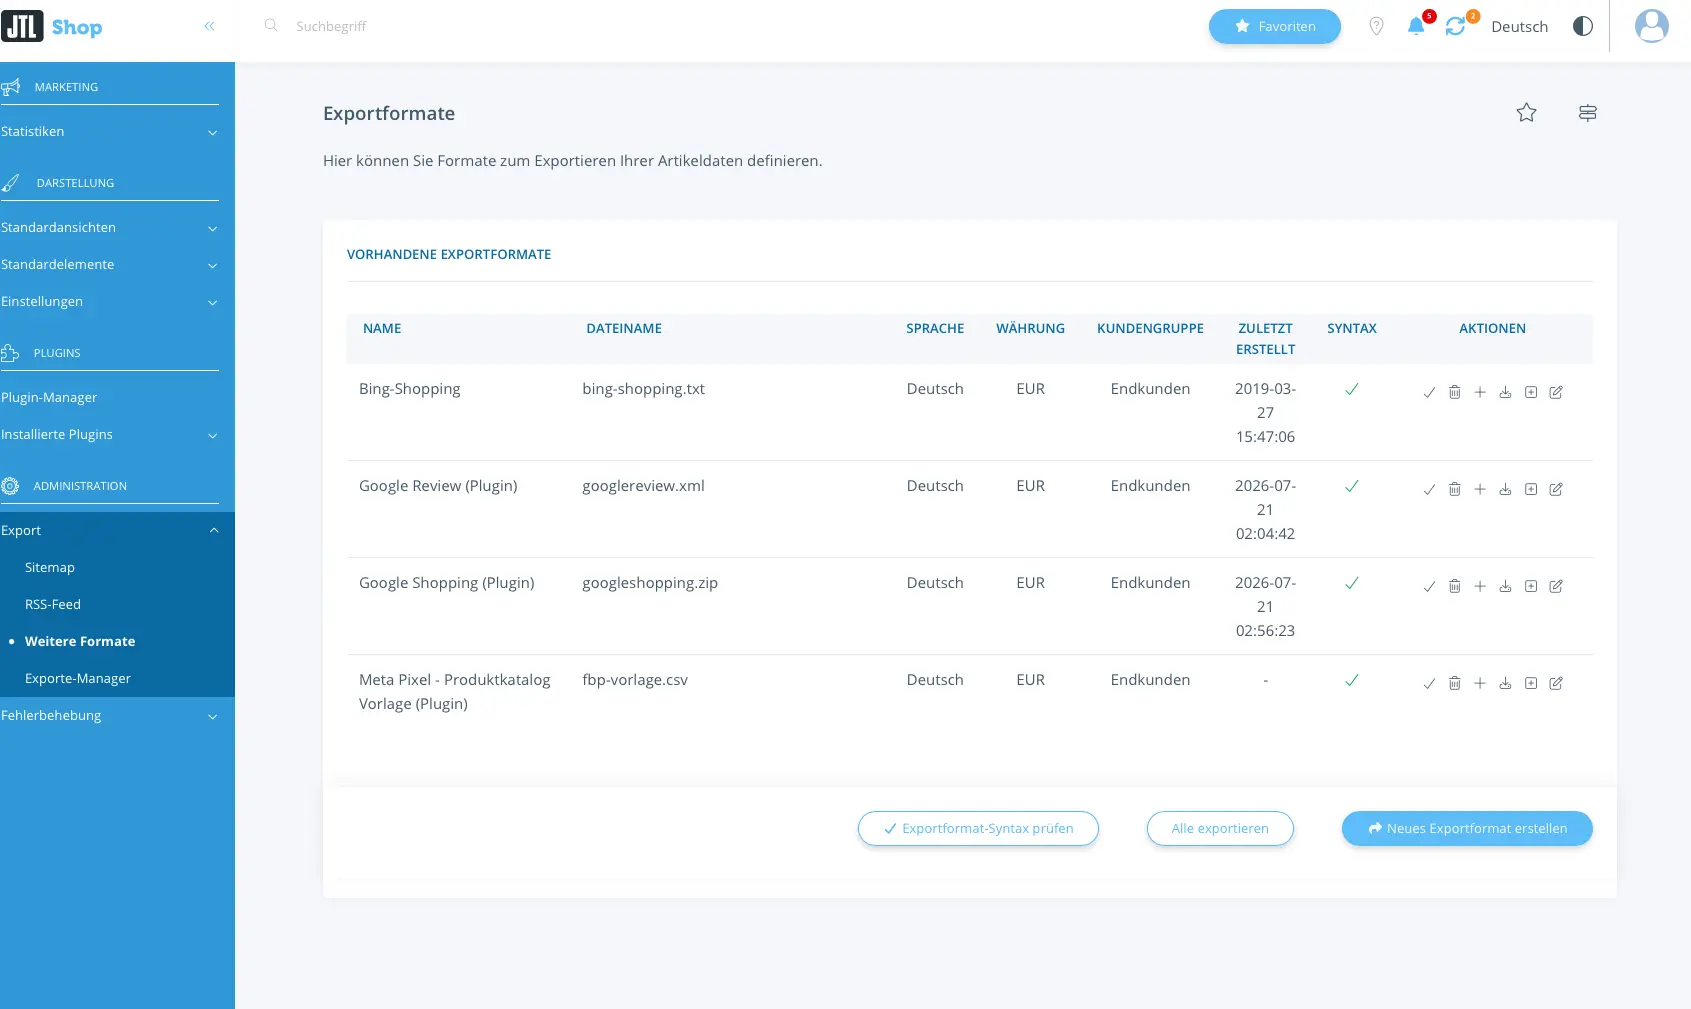Expand the Standardansichten menu
The width and height of the screenshot is (1691, 1009).
[109, 228]
